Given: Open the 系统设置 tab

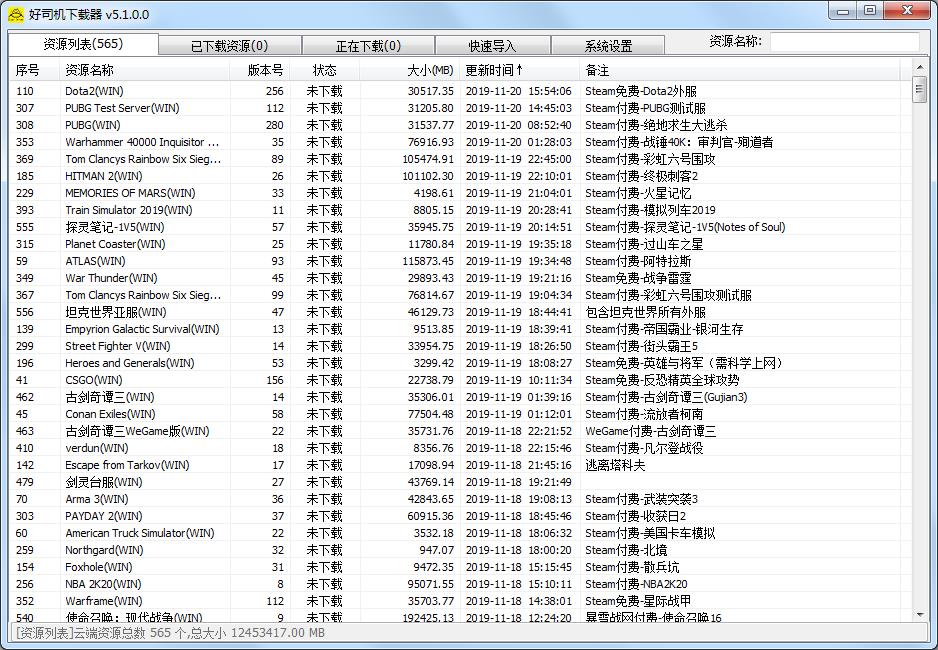Looking at the screenshot, I should pos(607,44).
